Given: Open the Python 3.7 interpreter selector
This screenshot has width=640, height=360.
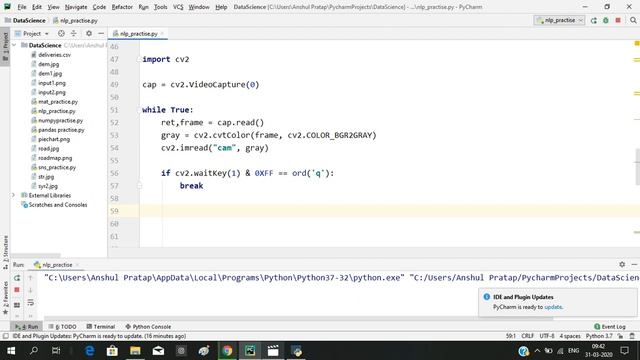Looking at the screenshot, I should pyautogui.click(x=599, y=336).
